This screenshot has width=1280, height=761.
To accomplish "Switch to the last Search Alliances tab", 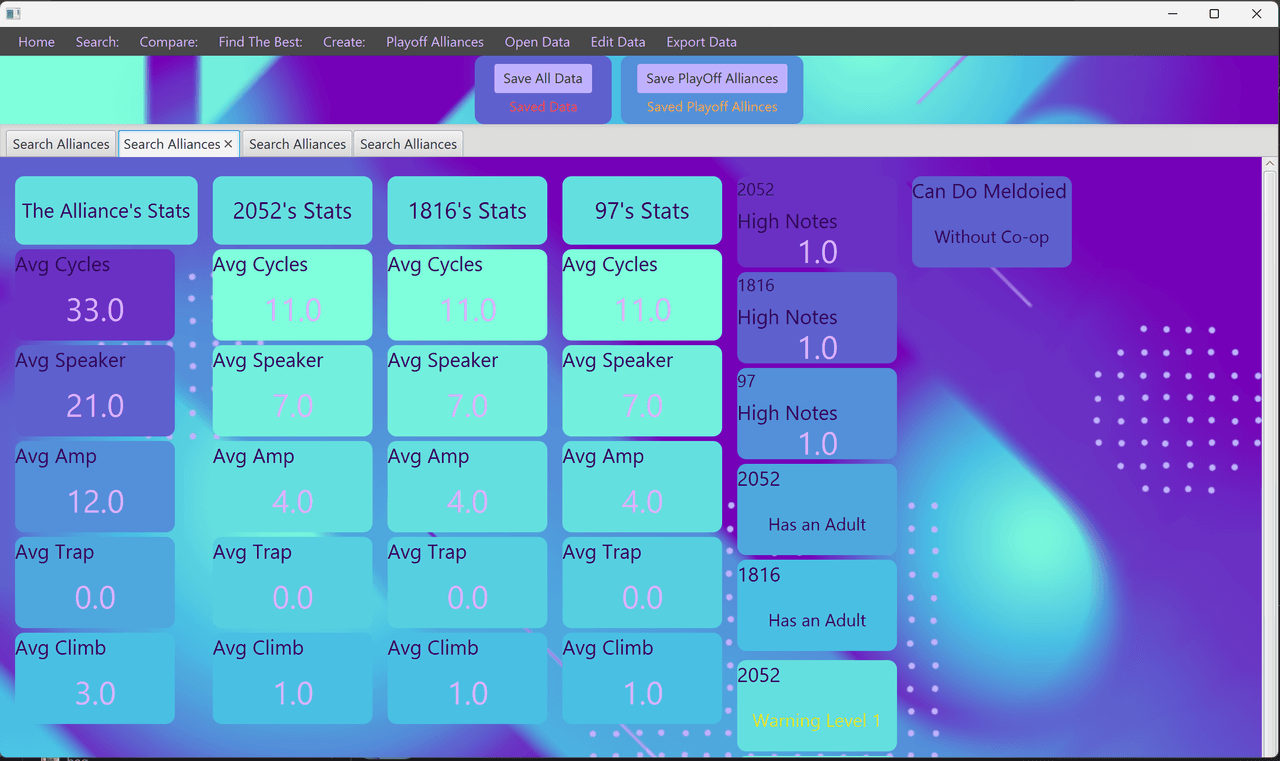I will click(x=408, y=144).
